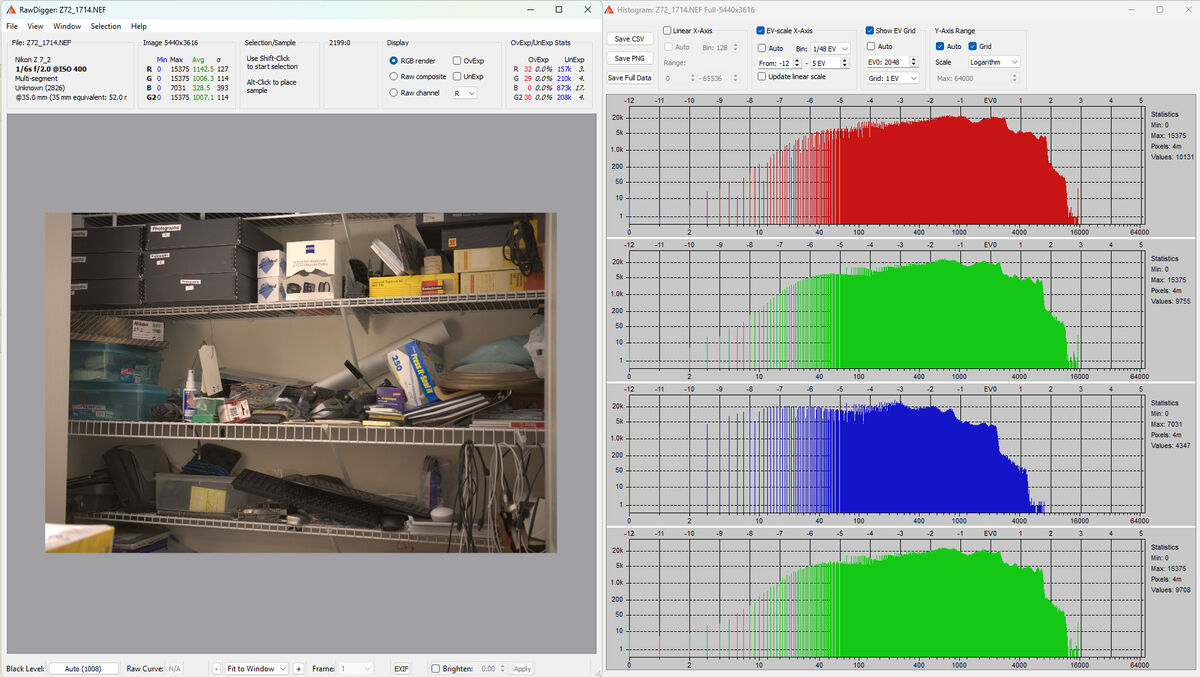Zoom in with the plus button
1200x677 pixels.
click(x=298, y=668)
